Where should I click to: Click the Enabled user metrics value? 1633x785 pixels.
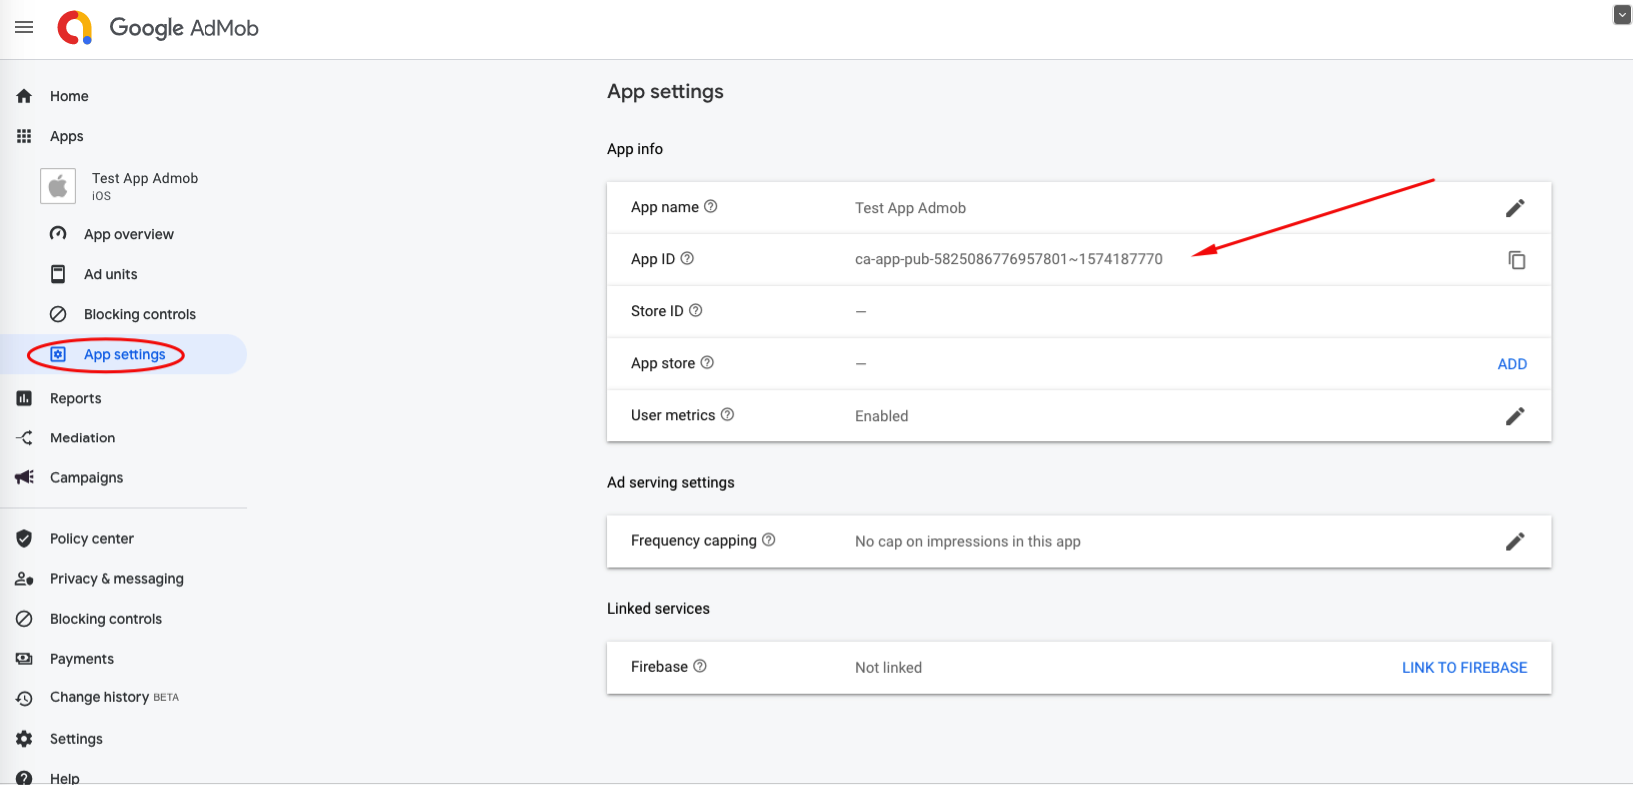(882, 416)
